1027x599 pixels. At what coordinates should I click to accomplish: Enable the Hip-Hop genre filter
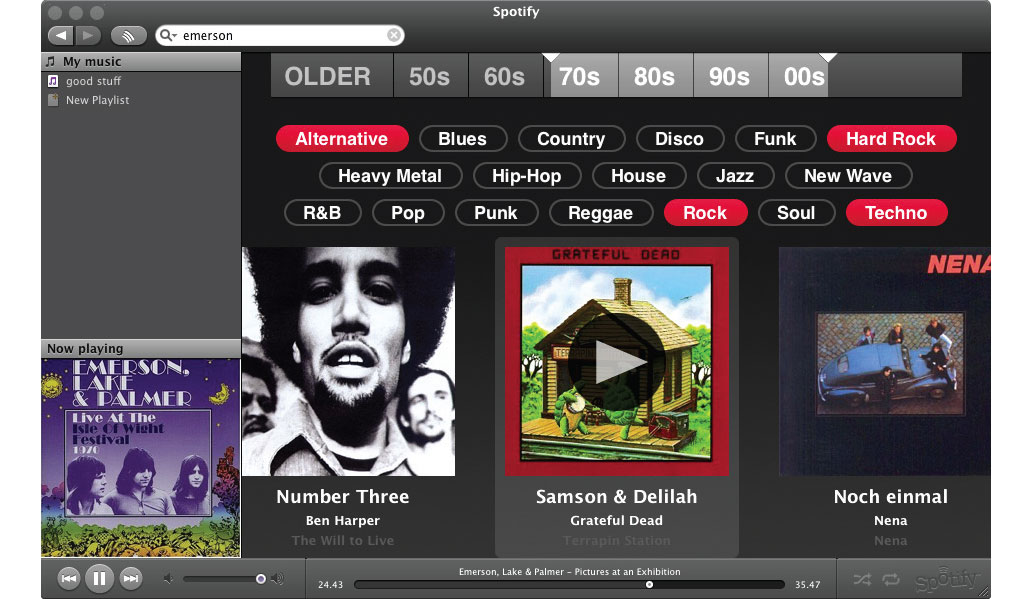pos(527,175)
